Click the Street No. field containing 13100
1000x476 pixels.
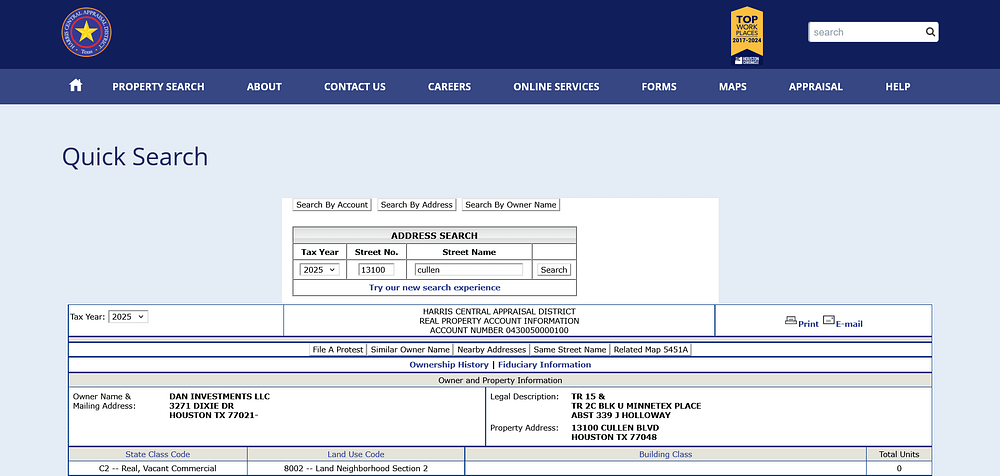pyautogui.click(x=376, y=270)
